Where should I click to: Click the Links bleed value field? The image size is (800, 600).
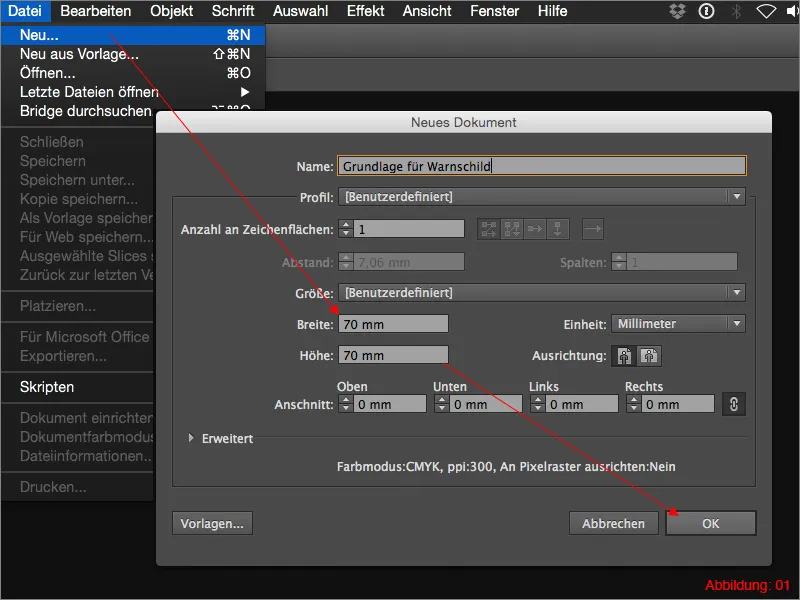pos(582,404)
